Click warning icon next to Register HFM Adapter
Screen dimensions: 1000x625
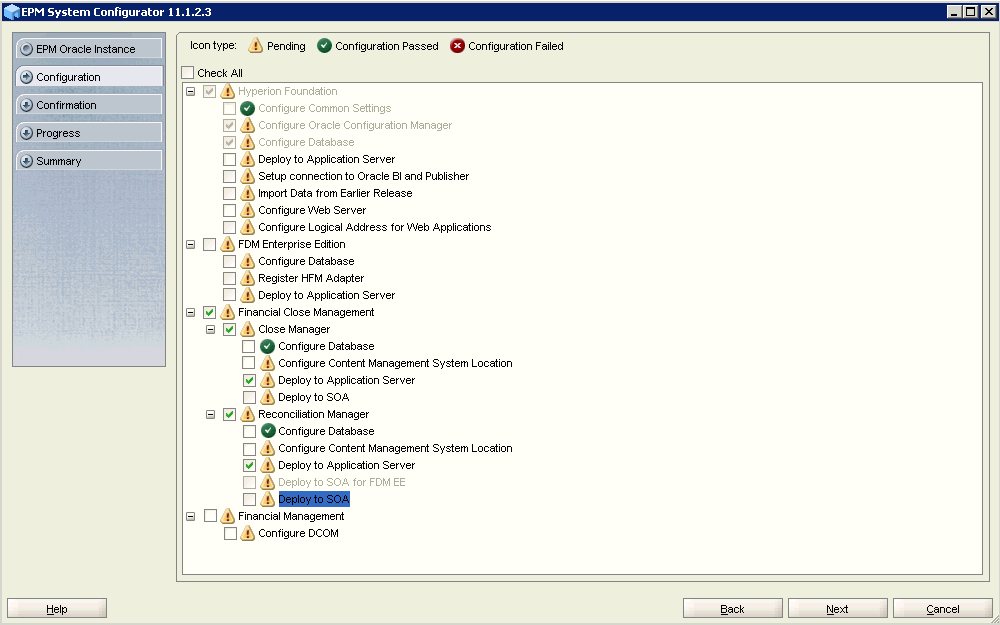[247, 278]
